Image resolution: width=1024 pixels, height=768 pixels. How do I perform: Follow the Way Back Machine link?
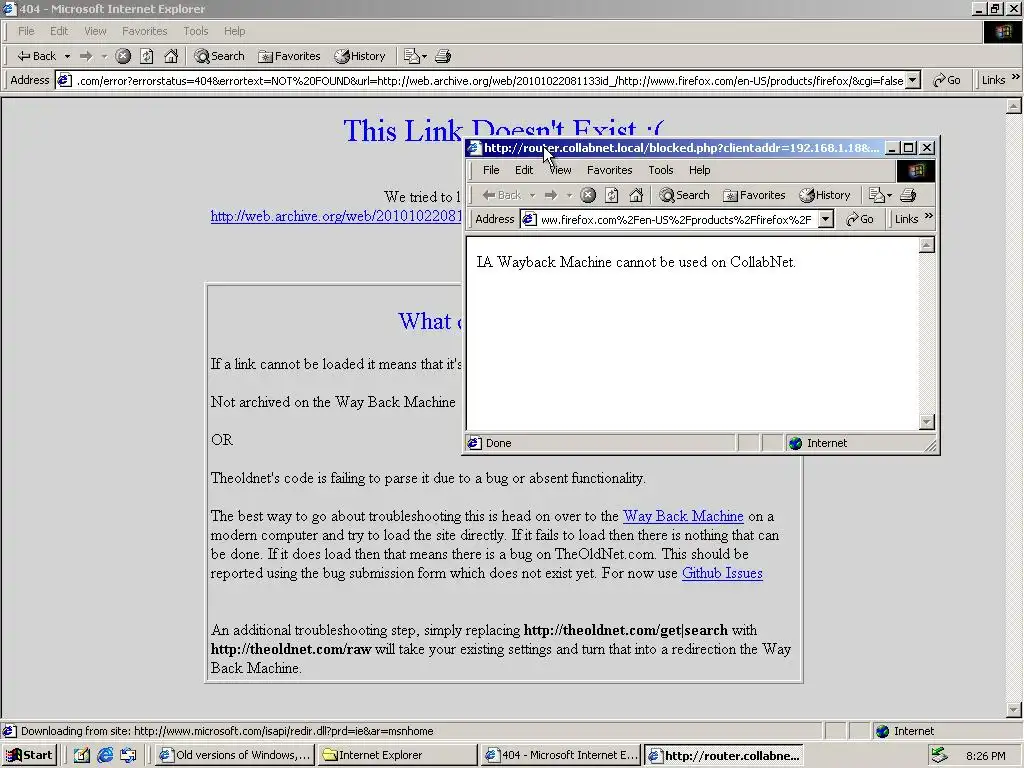(x=683, y=516)
